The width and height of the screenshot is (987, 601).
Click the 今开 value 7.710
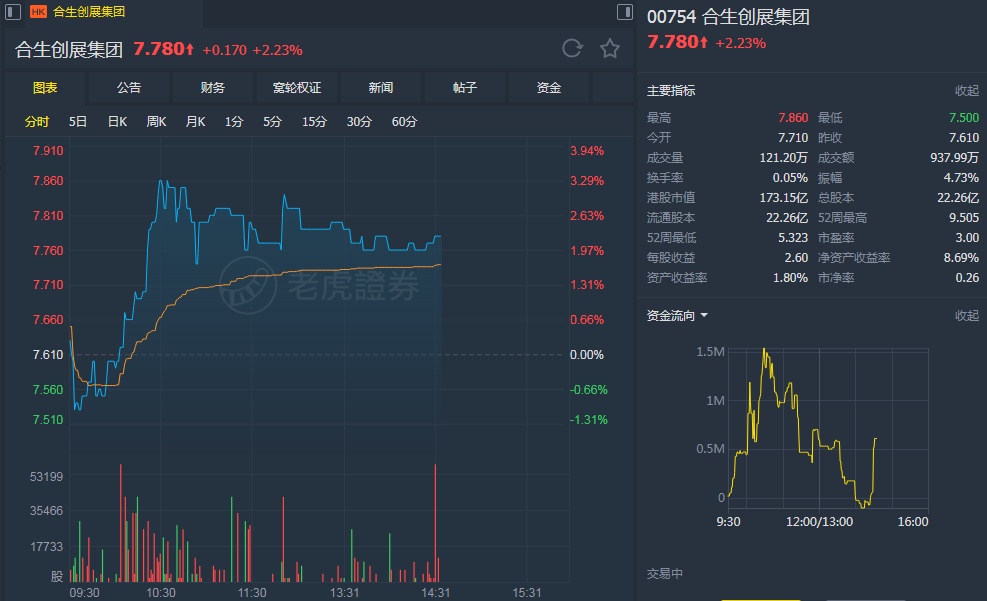[792, 137]
